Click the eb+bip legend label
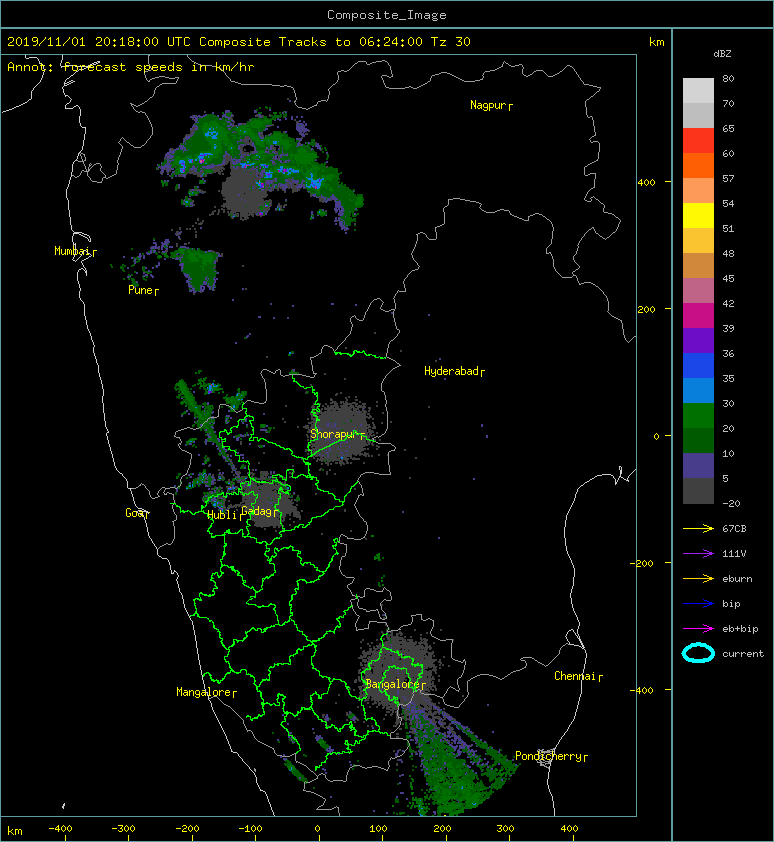 click(740, 629)
